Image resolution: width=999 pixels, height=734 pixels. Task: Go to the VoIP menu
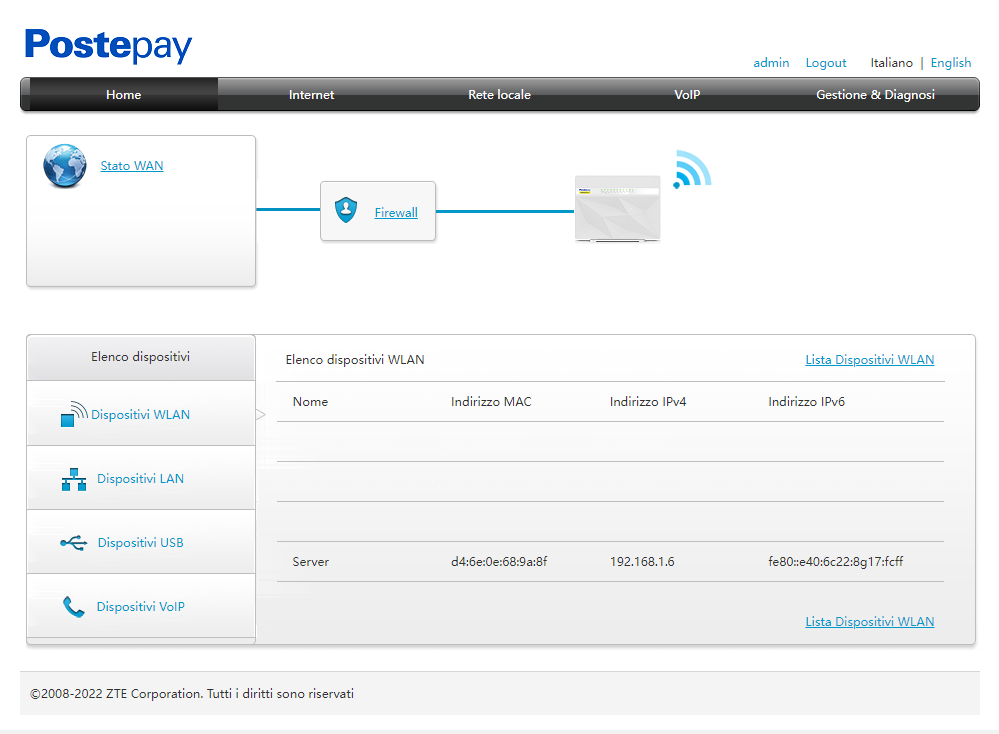tap(687, 95)
